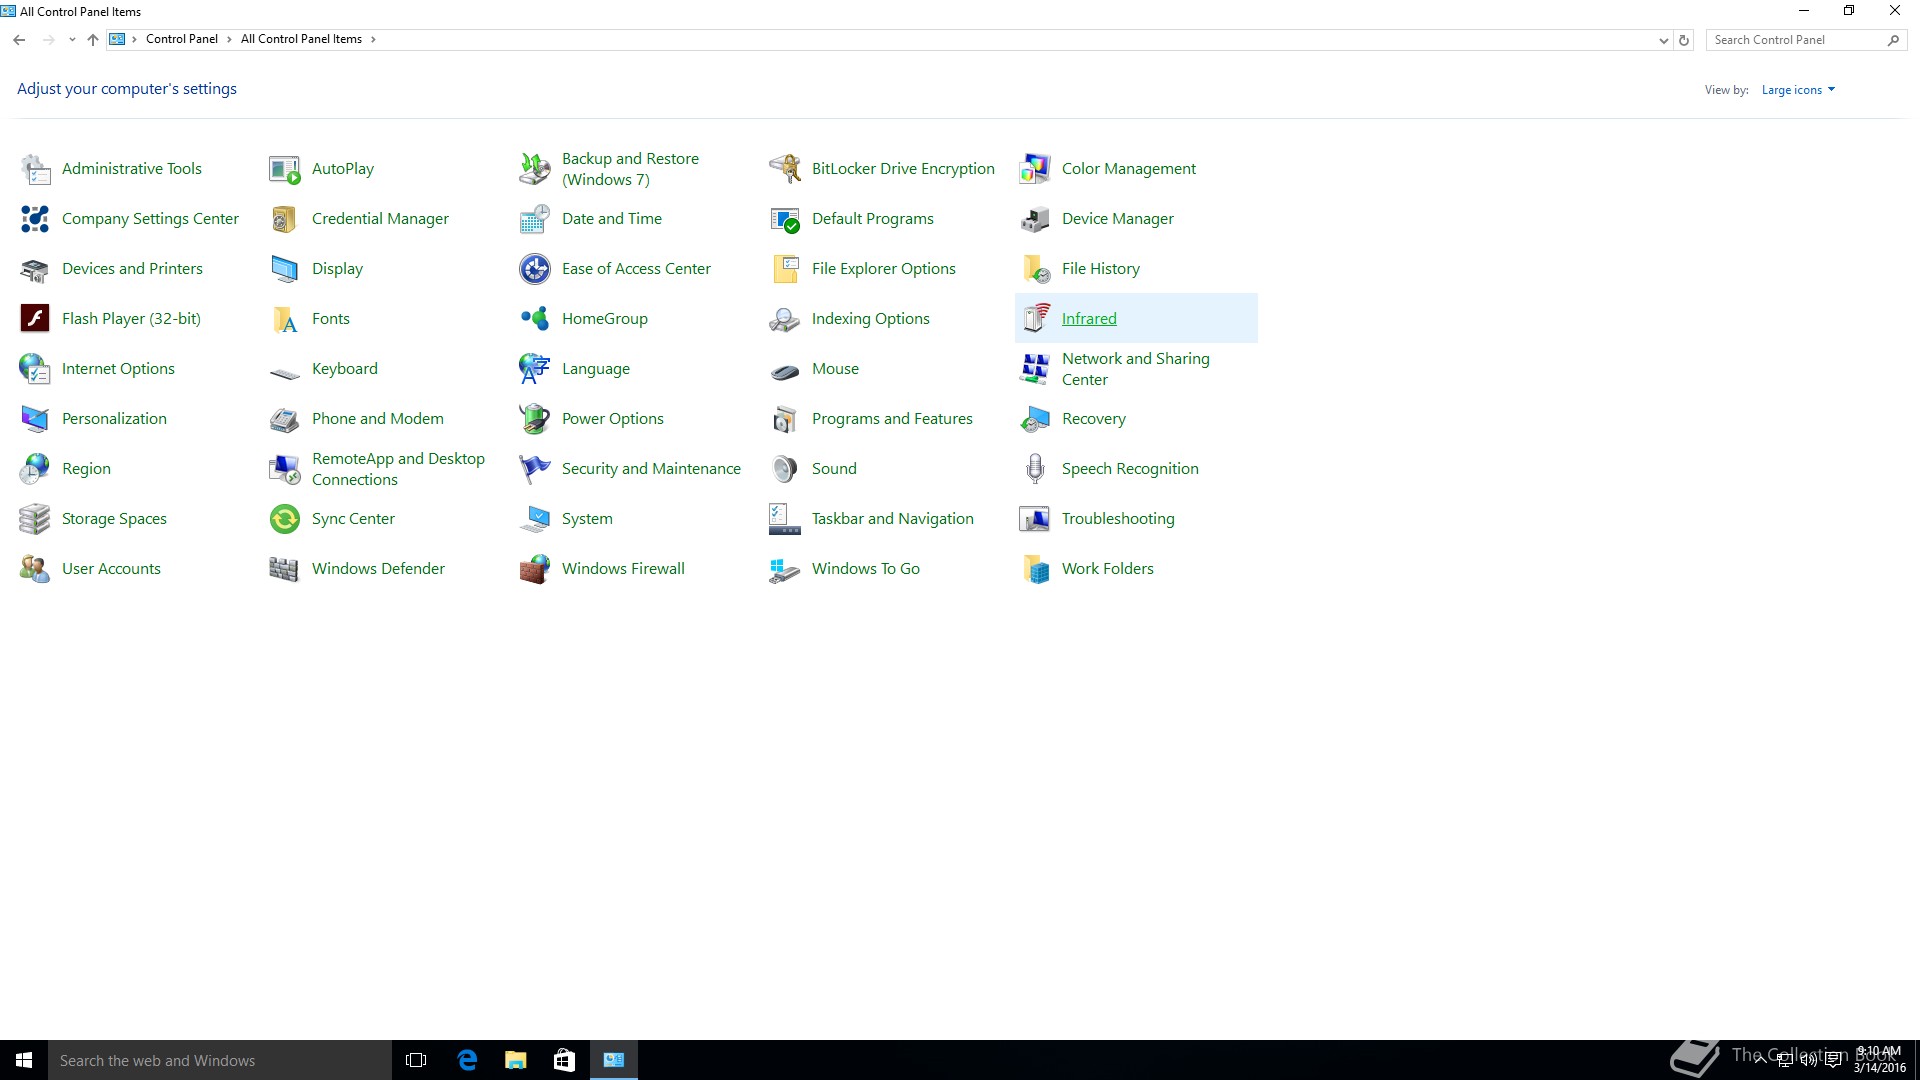Image resolution: width=1920 pixels, height=1080 pixels.
Task: Click the Language icon
Action: [535, 369]
